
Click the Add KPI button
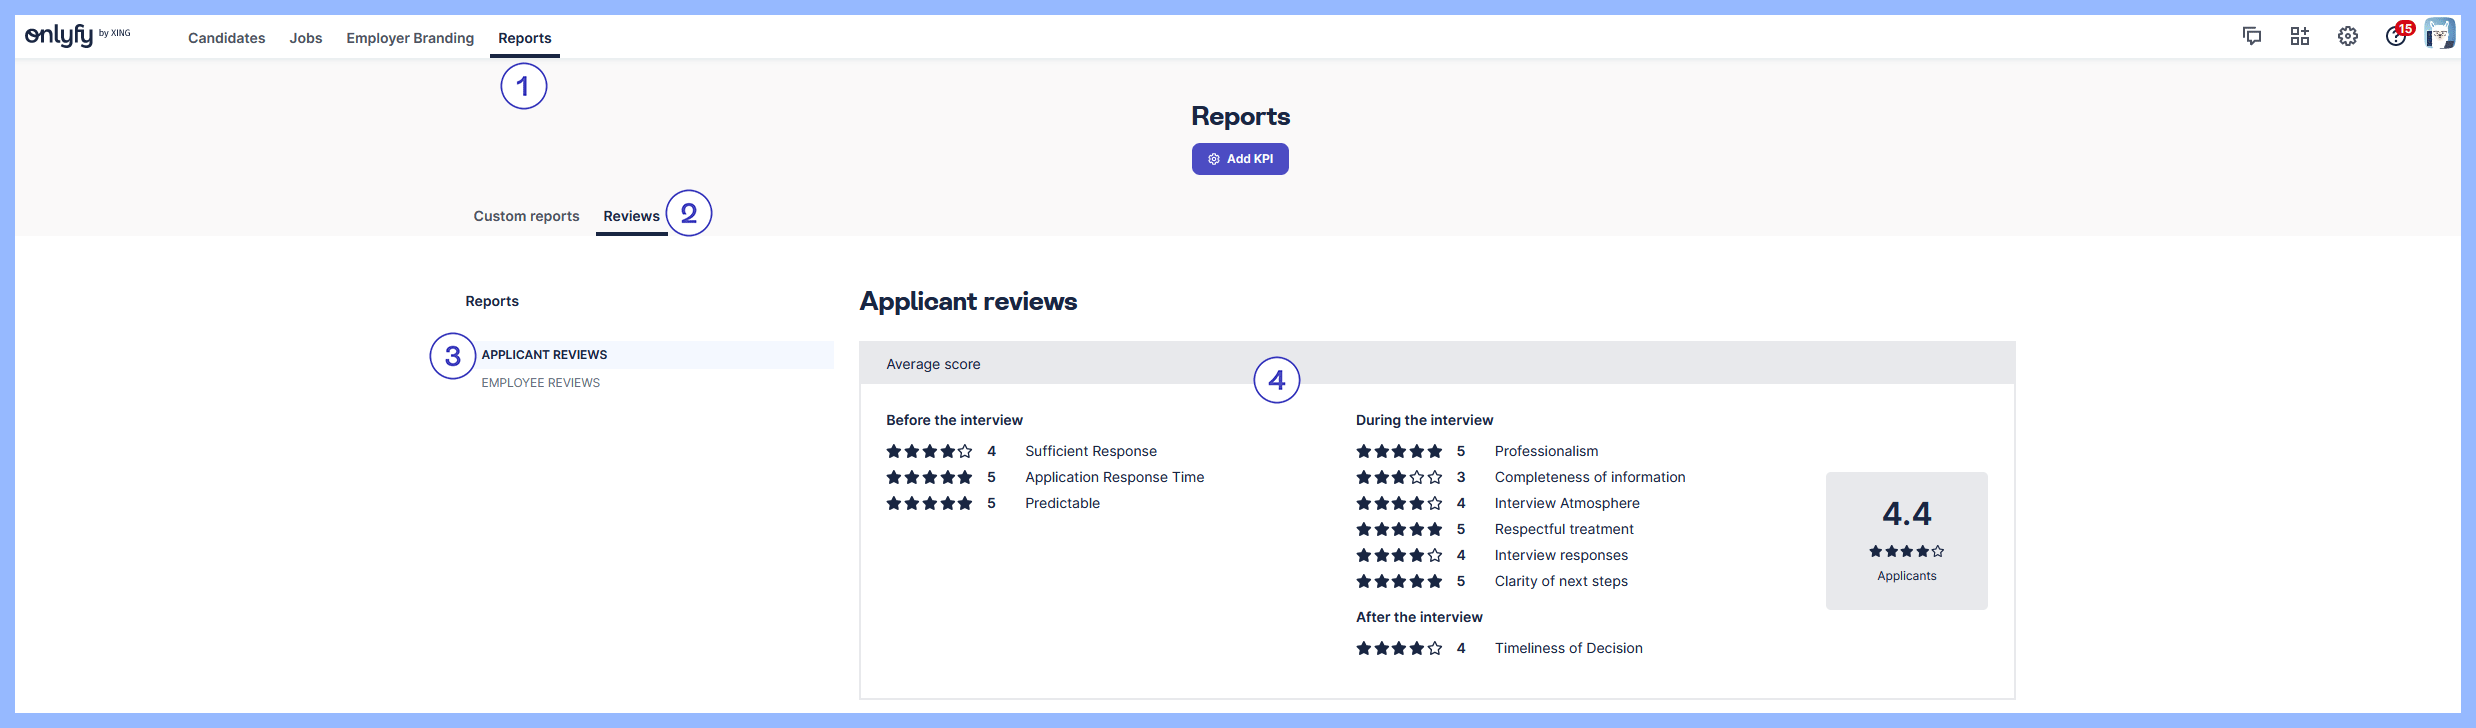pos(1240,159)
